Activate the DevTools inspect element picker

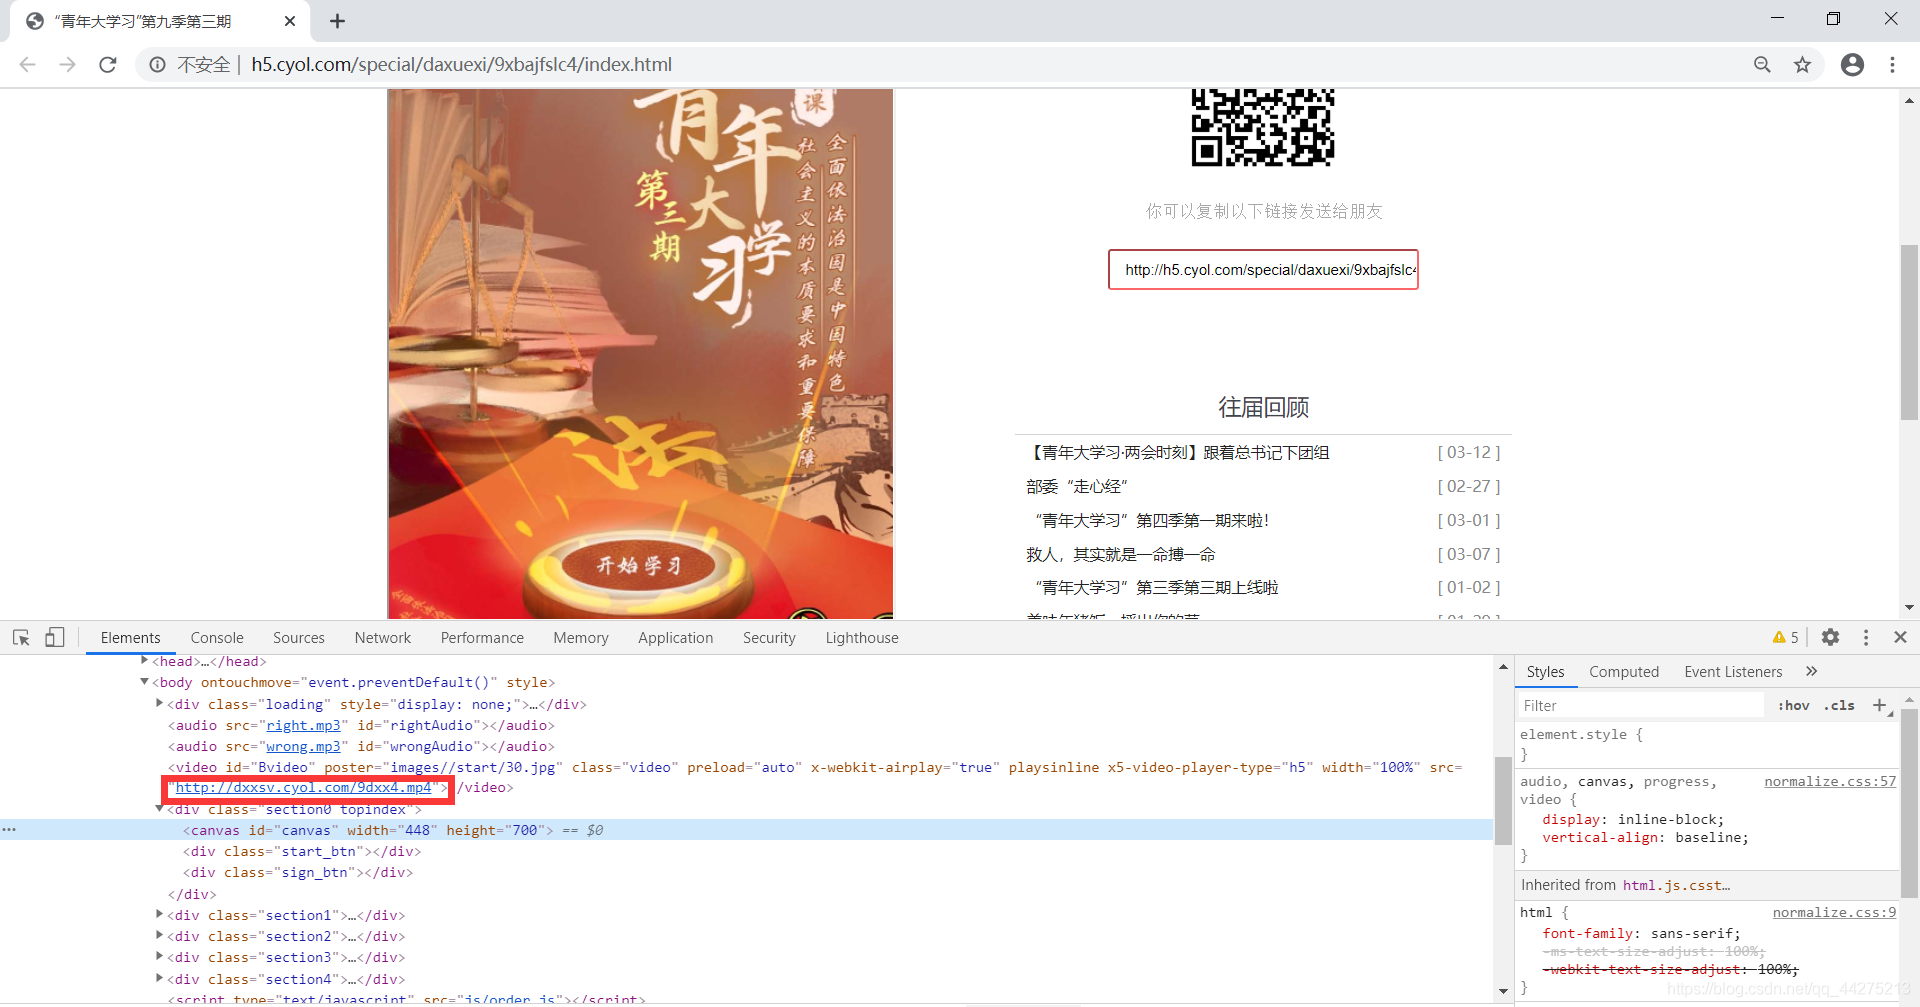(x=21, y=638)
